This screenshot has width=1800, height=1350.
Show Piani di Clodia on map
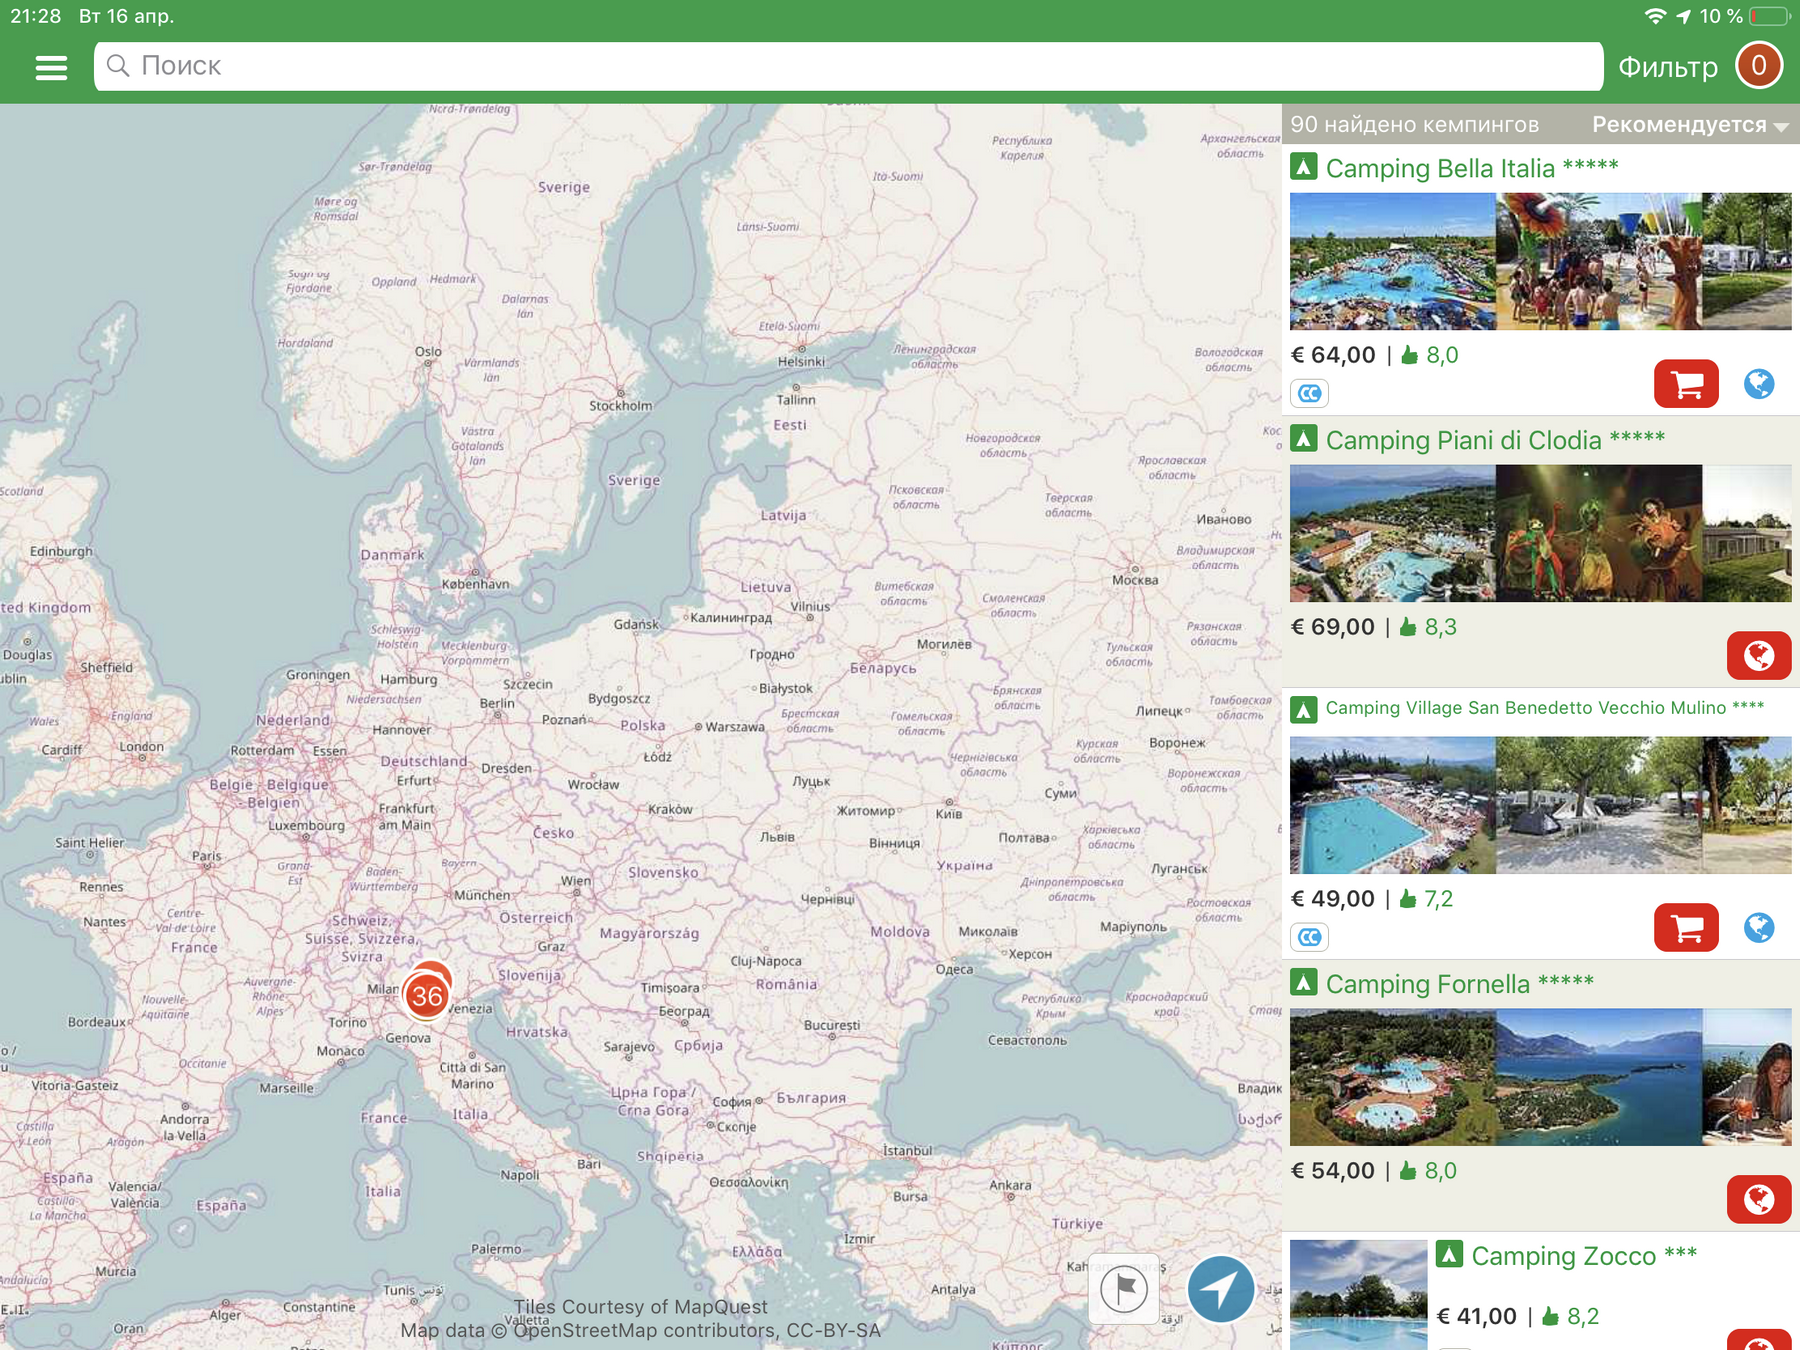[x=1759, y=656]
